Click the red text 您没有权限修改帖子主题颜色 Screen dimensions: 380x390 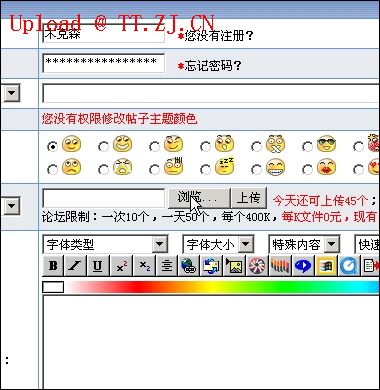(119, 119)
